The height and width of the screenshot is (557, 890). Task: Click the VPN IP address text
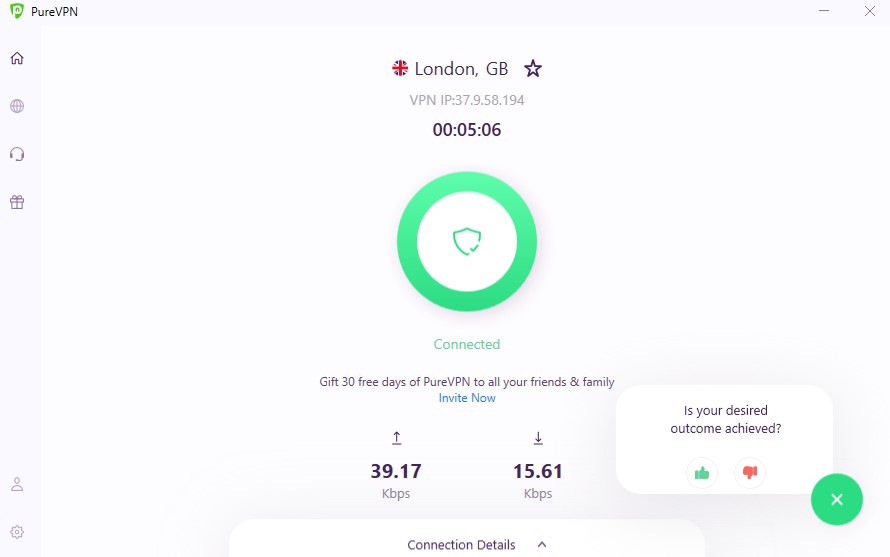coord(467,100)
